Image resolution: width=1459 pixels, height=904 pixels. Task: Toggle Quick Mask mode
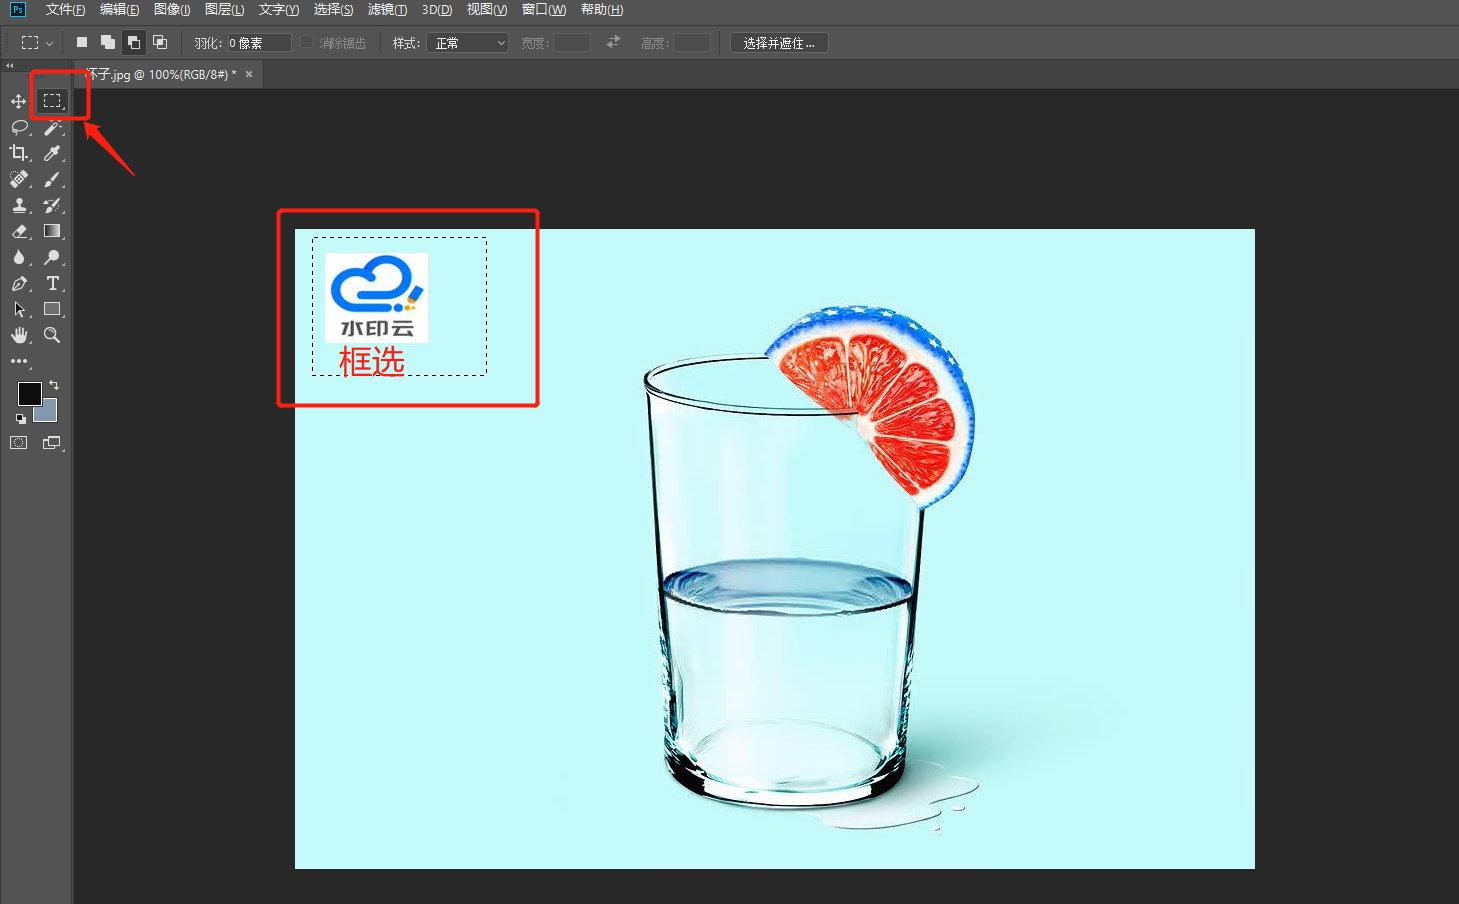(x=19, y=443)
